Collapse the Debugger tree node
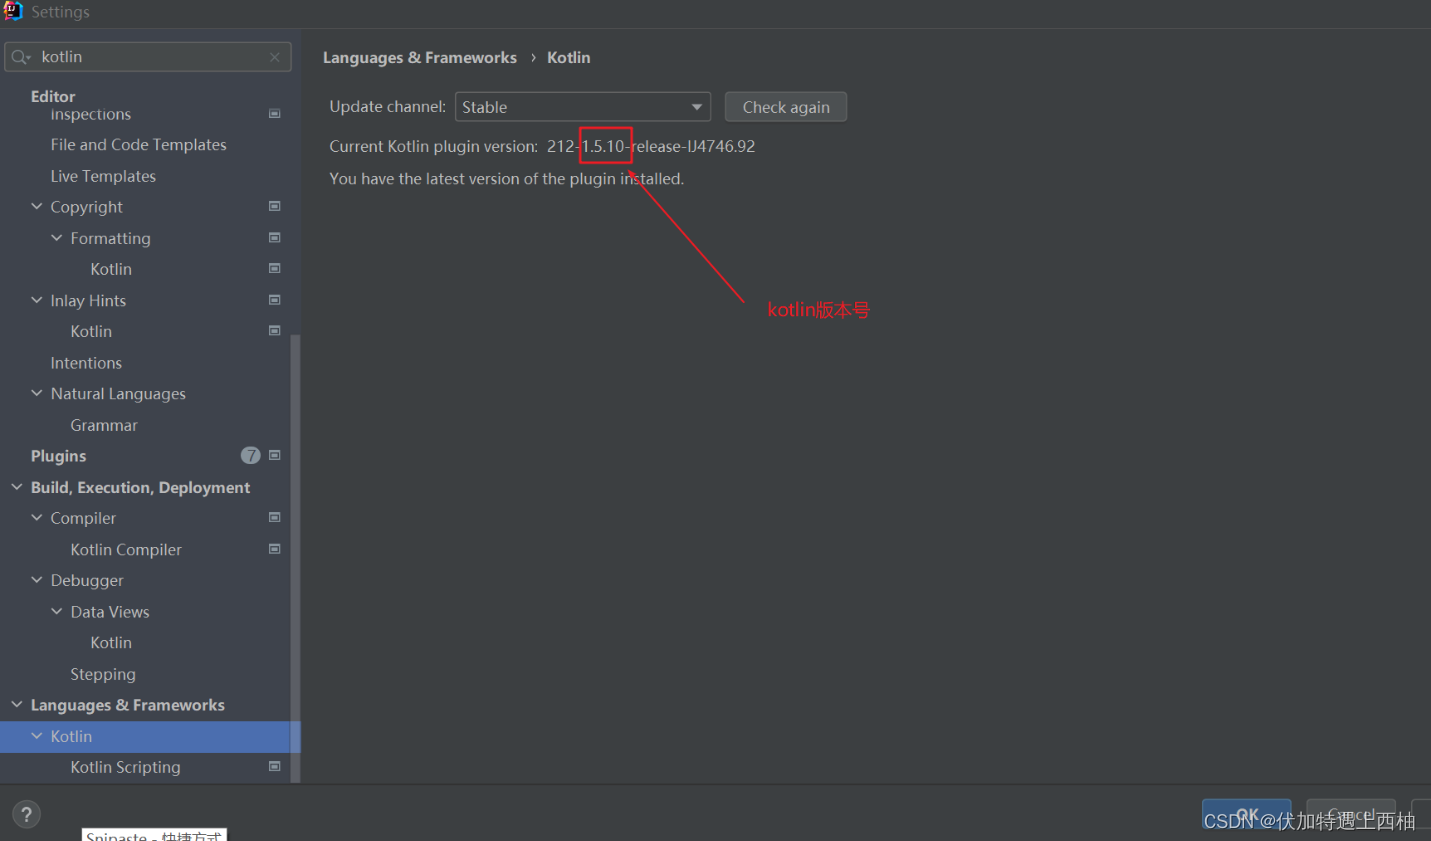 (37, 580)
